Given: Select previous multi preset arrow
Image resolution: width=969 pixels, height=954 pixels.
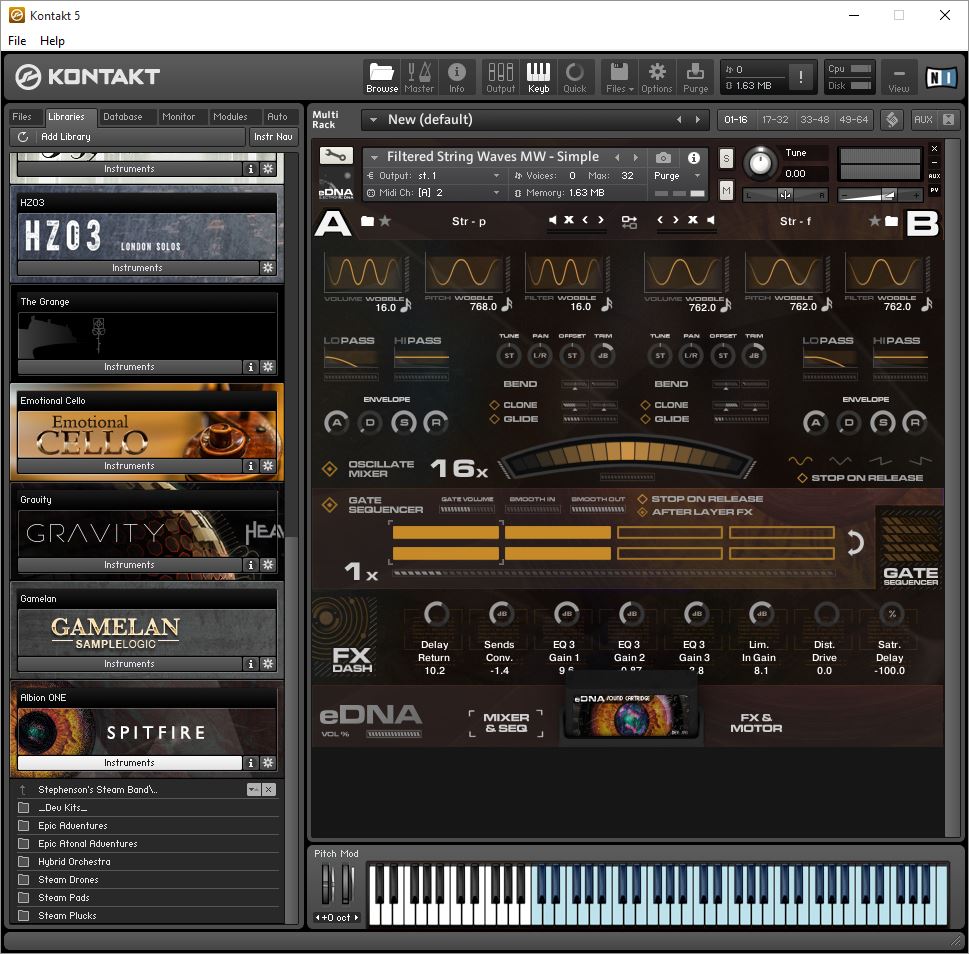Looking at the screenshot, I should tap(679, 119).
